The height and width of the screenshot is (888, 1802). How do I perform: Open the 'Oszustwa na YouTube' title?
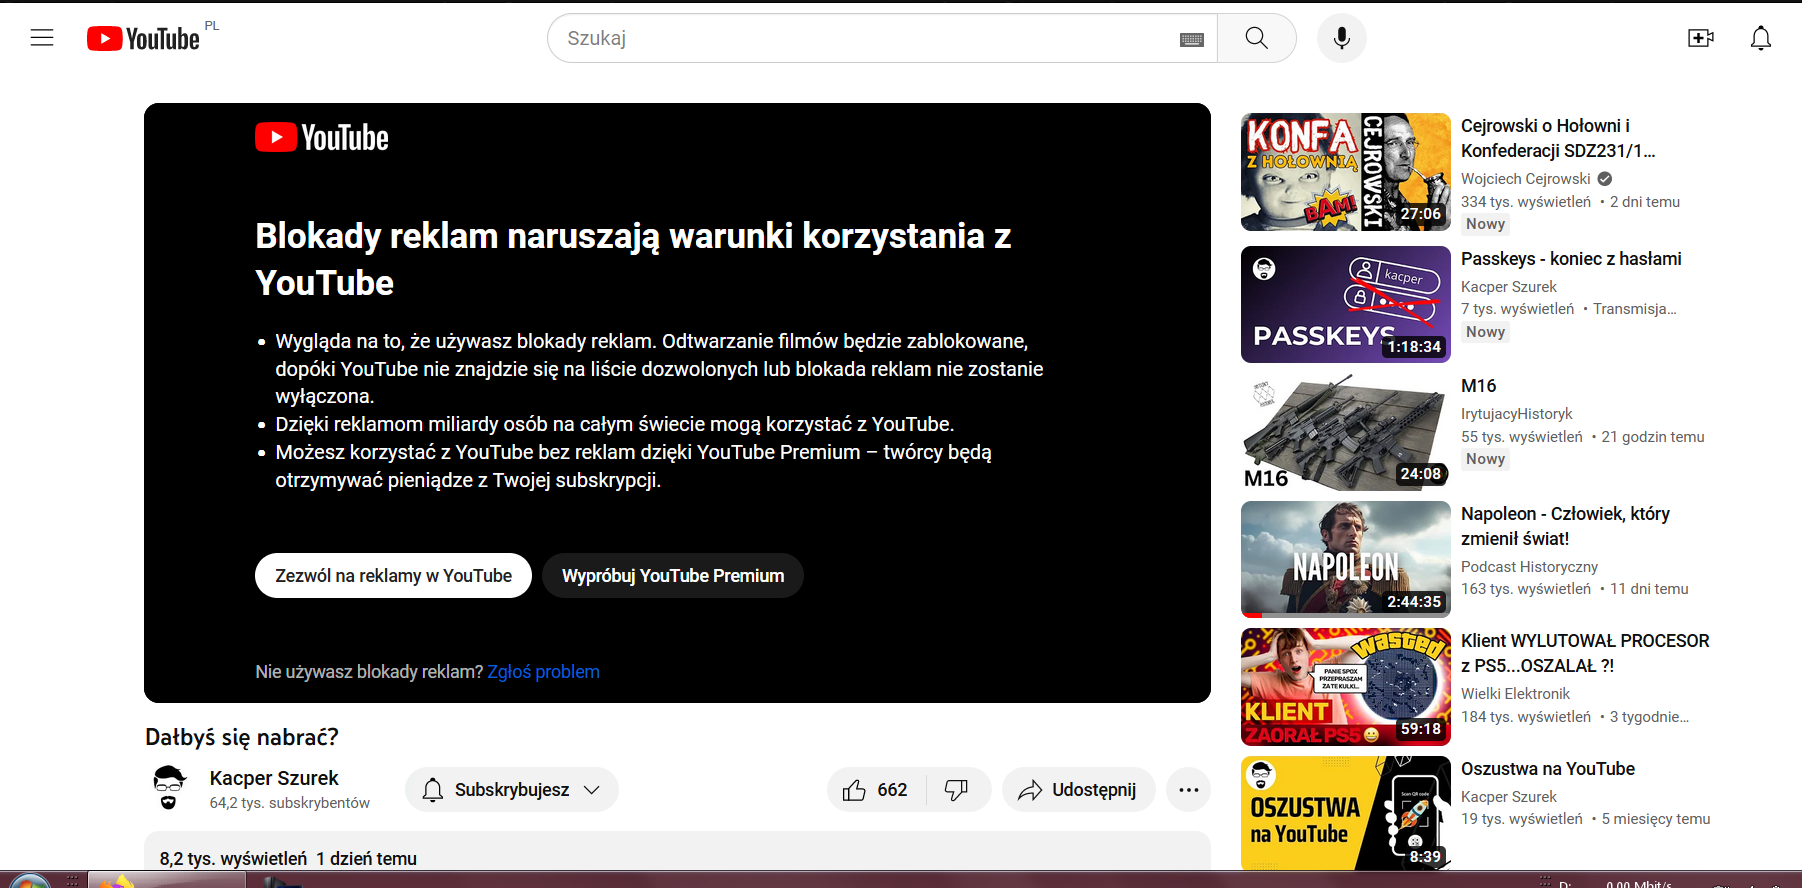click(1548, 769)
